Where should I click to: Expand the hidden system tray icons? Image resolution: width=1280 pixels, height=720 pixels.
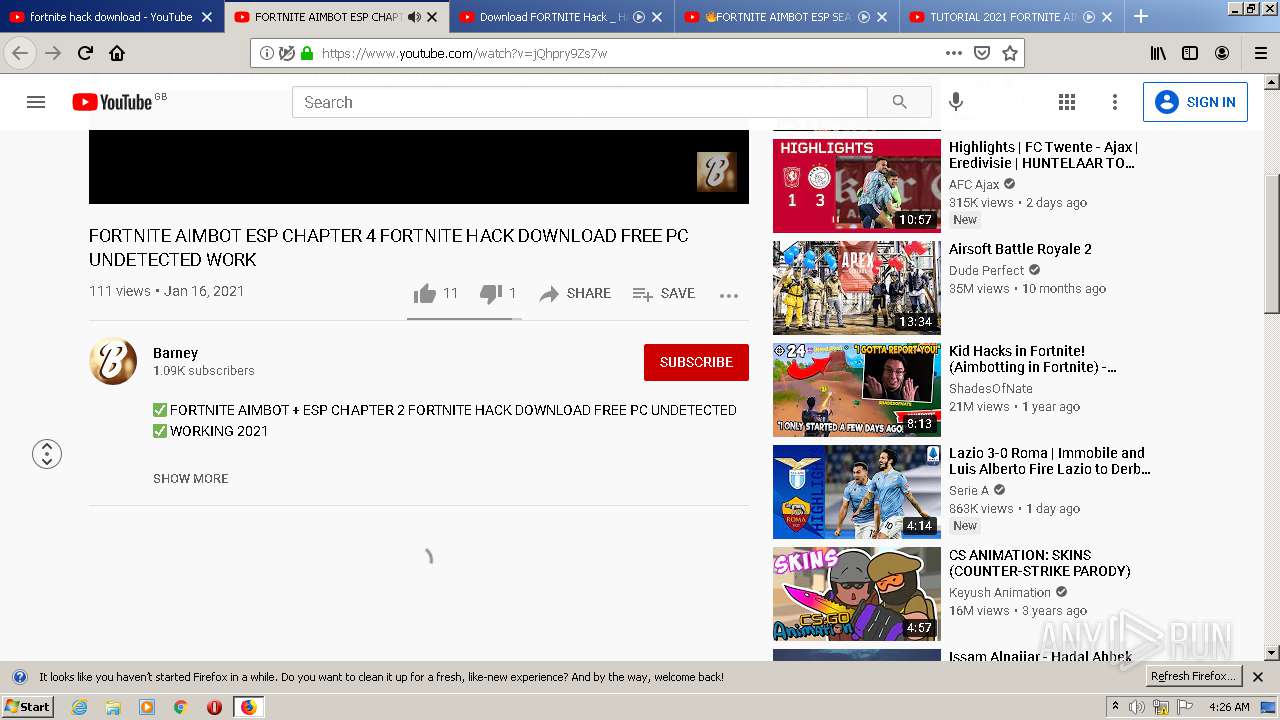point(1115,707)
